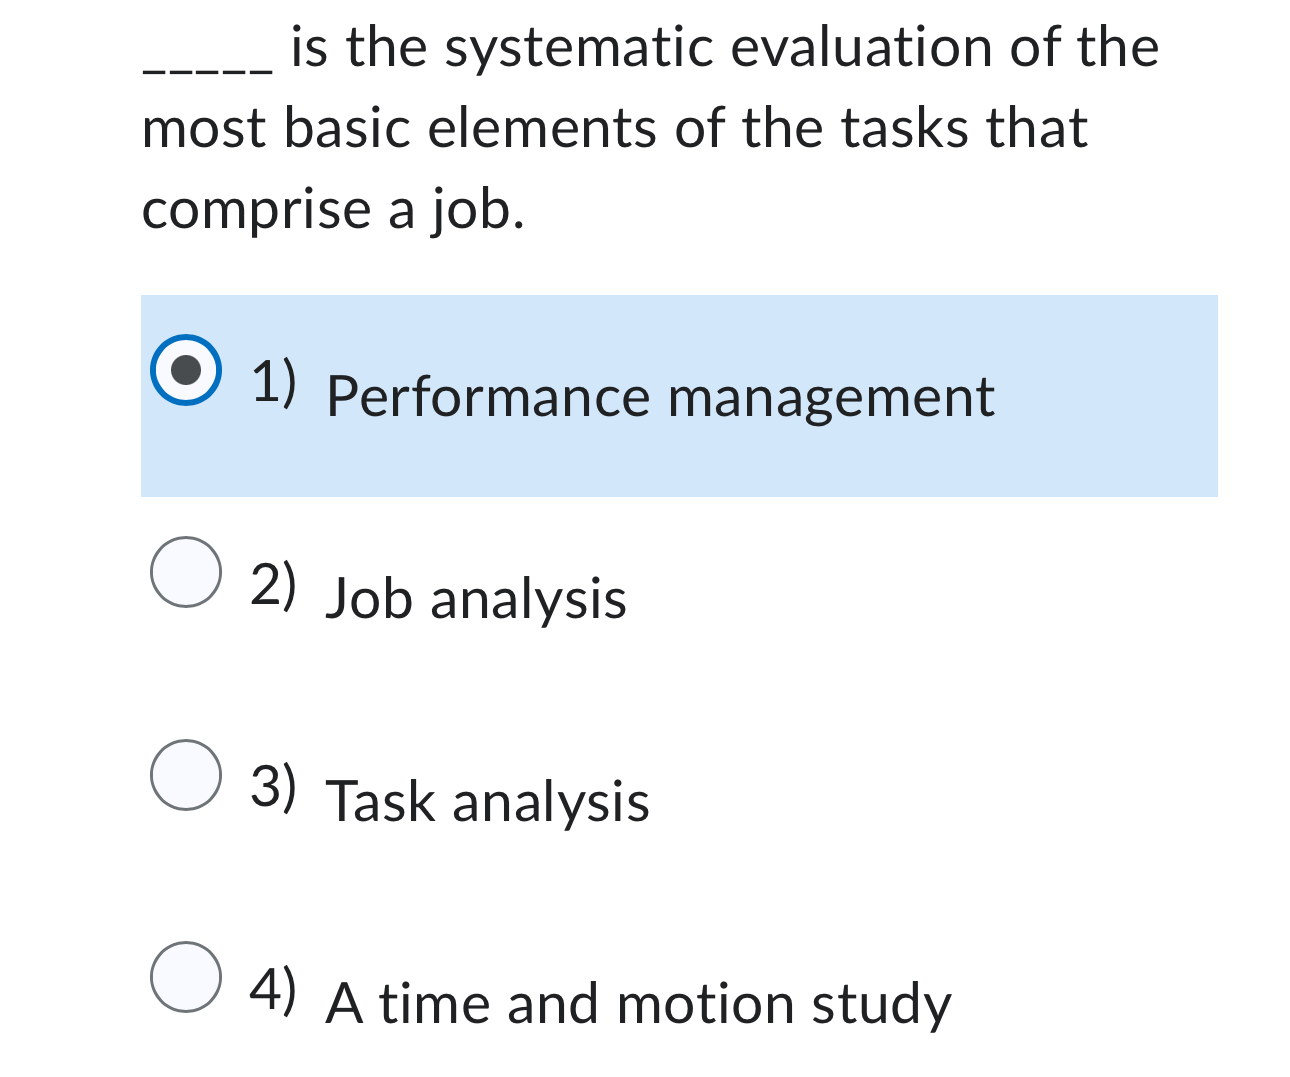This screenshot has width=1290, height=1077.
Task: Click the Job analysis answer text
Action: click(477, 598)
